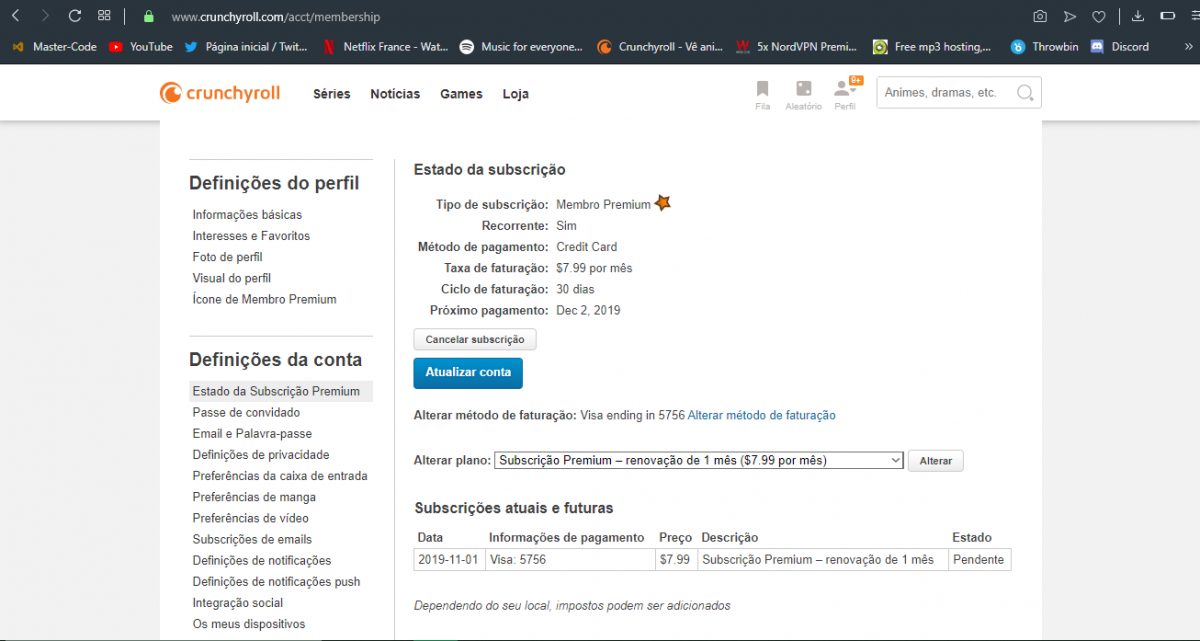The height and width of the screenshot is (641, 1200).
Task: Follow the Alterar método de faturação link
Action: pos(761,415)
